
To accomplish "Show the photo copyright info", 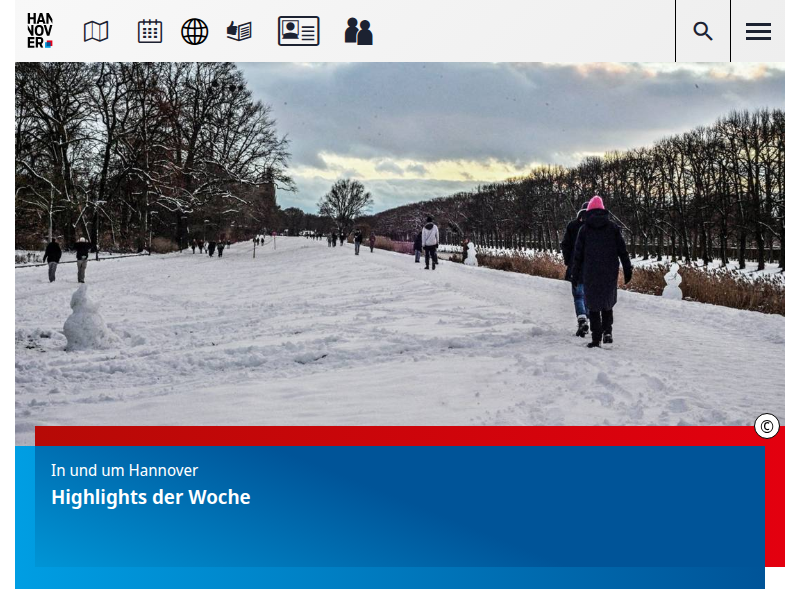I will point(767,426).
